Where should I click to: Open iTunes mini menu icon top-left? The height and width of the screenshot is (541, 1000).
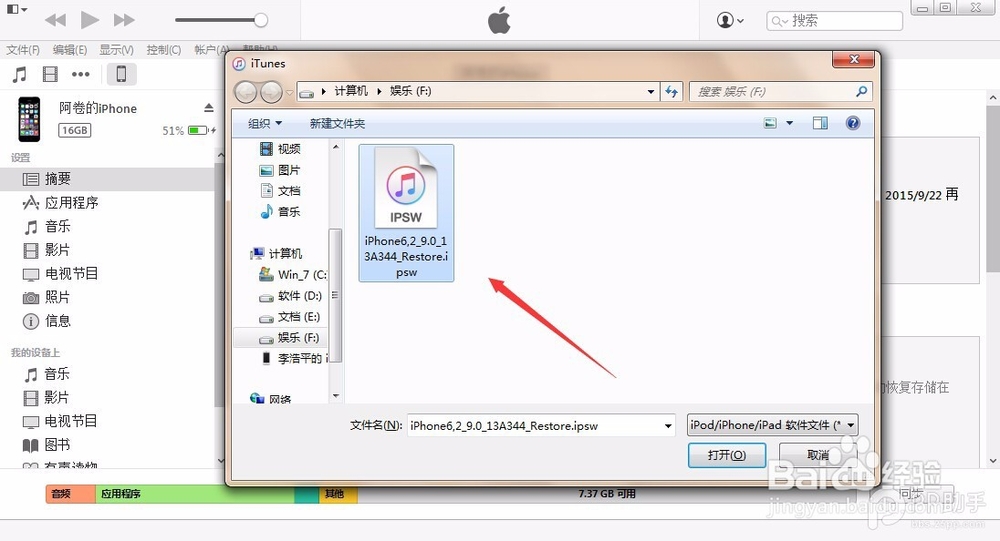(x=17, y=10)
